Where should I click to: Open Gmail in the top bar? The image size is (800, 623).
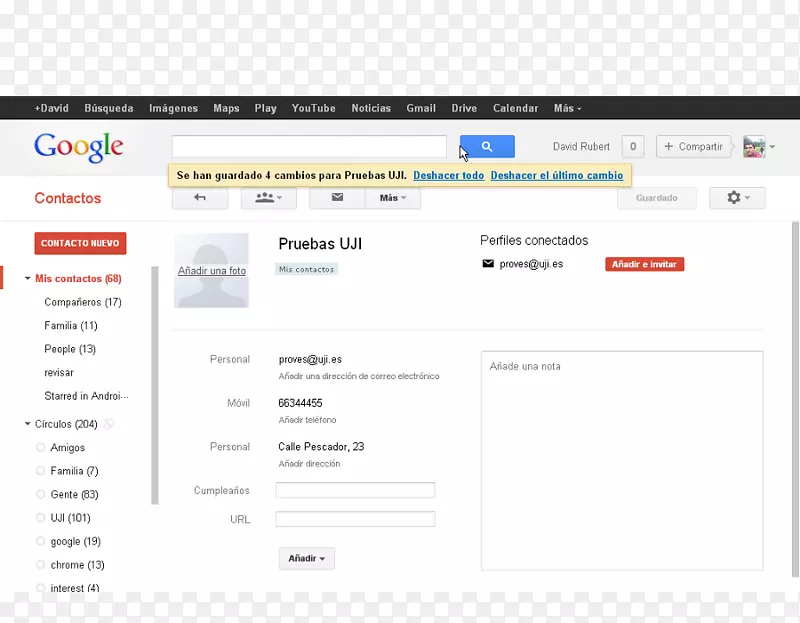[x=421, y=108]
